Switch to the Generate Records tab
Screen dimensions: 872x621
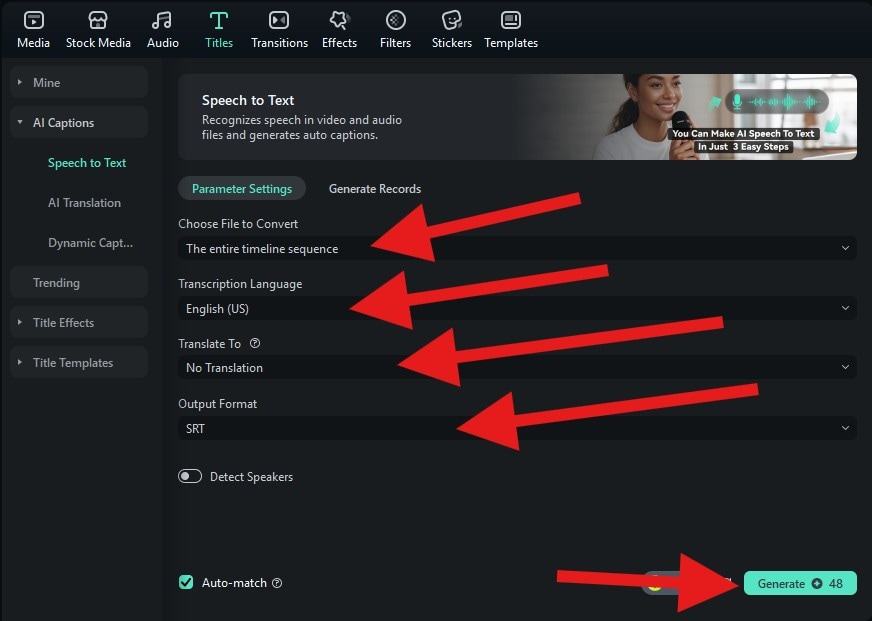[375, 188]
